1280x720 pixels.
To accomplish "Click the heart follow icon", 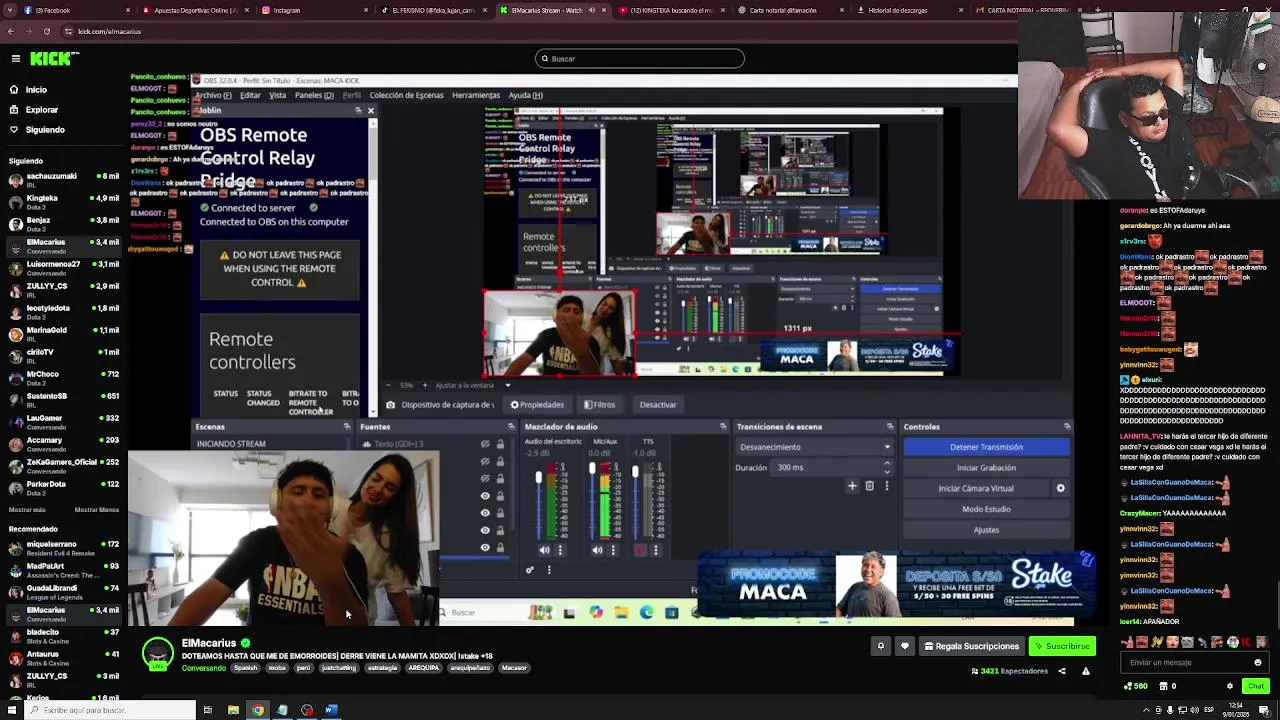I will pos(905,646).
